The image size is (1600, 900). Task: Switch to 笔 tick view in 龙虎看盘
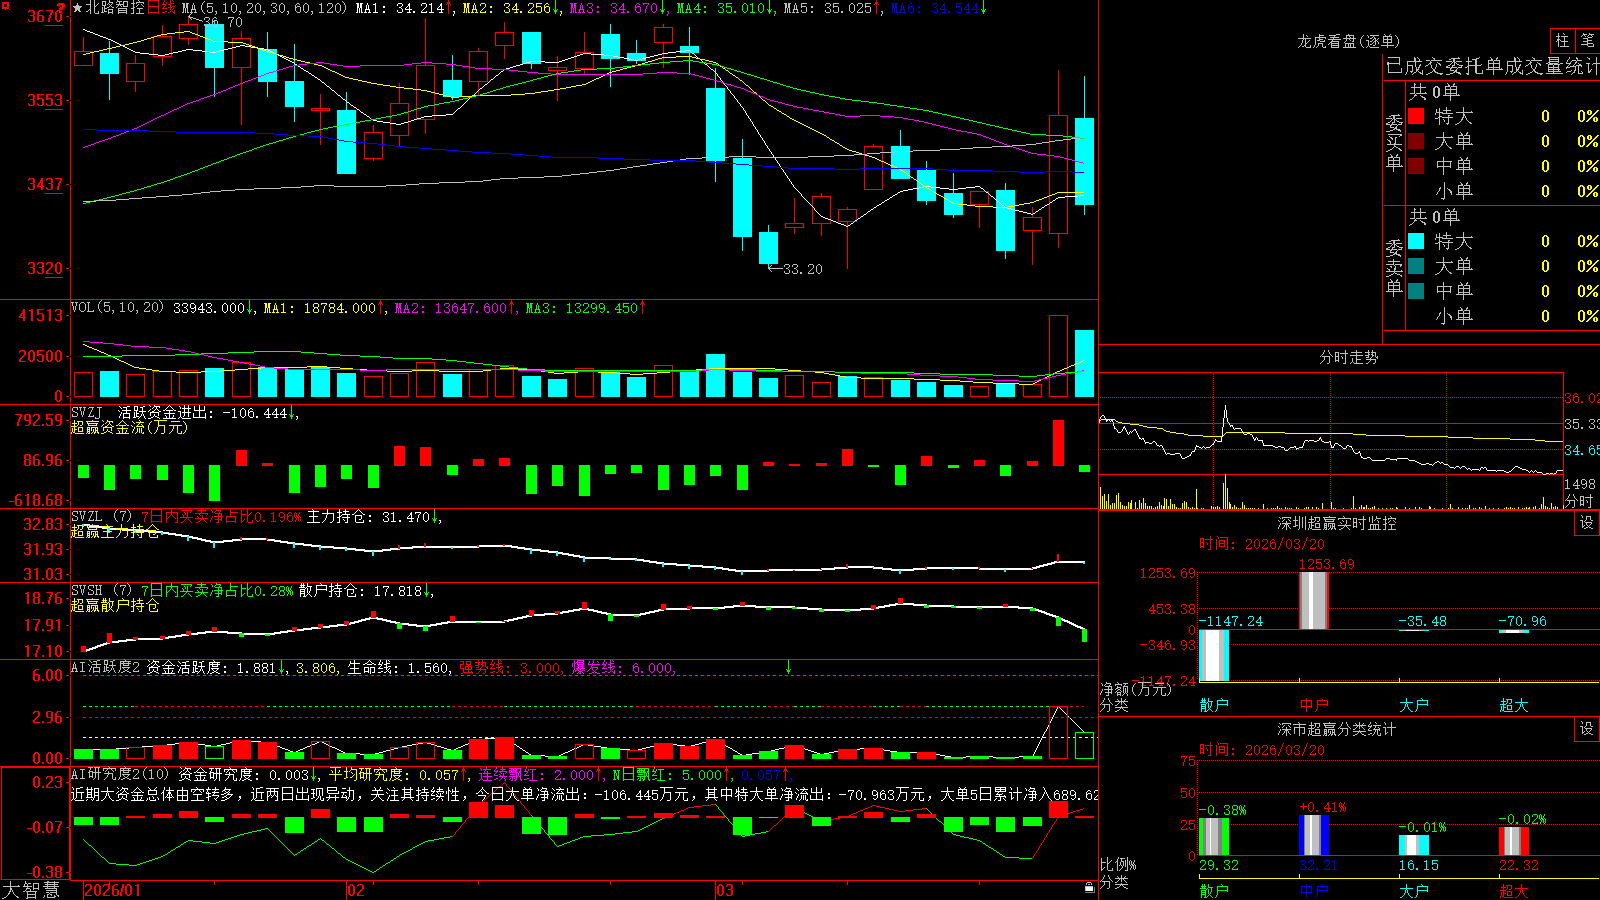click(1587, 41)
